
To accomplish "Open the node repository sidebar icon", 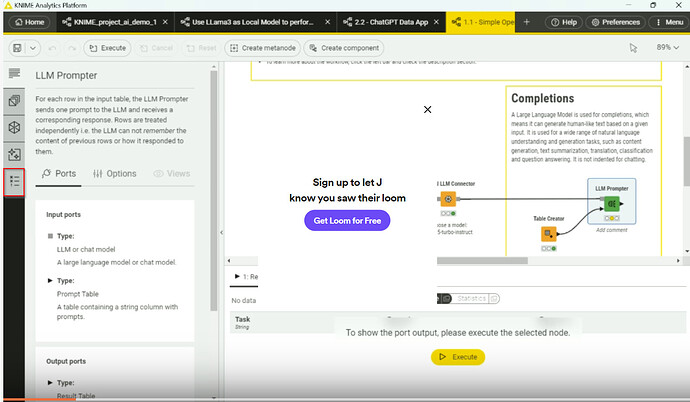I will (x=14, y=101).
